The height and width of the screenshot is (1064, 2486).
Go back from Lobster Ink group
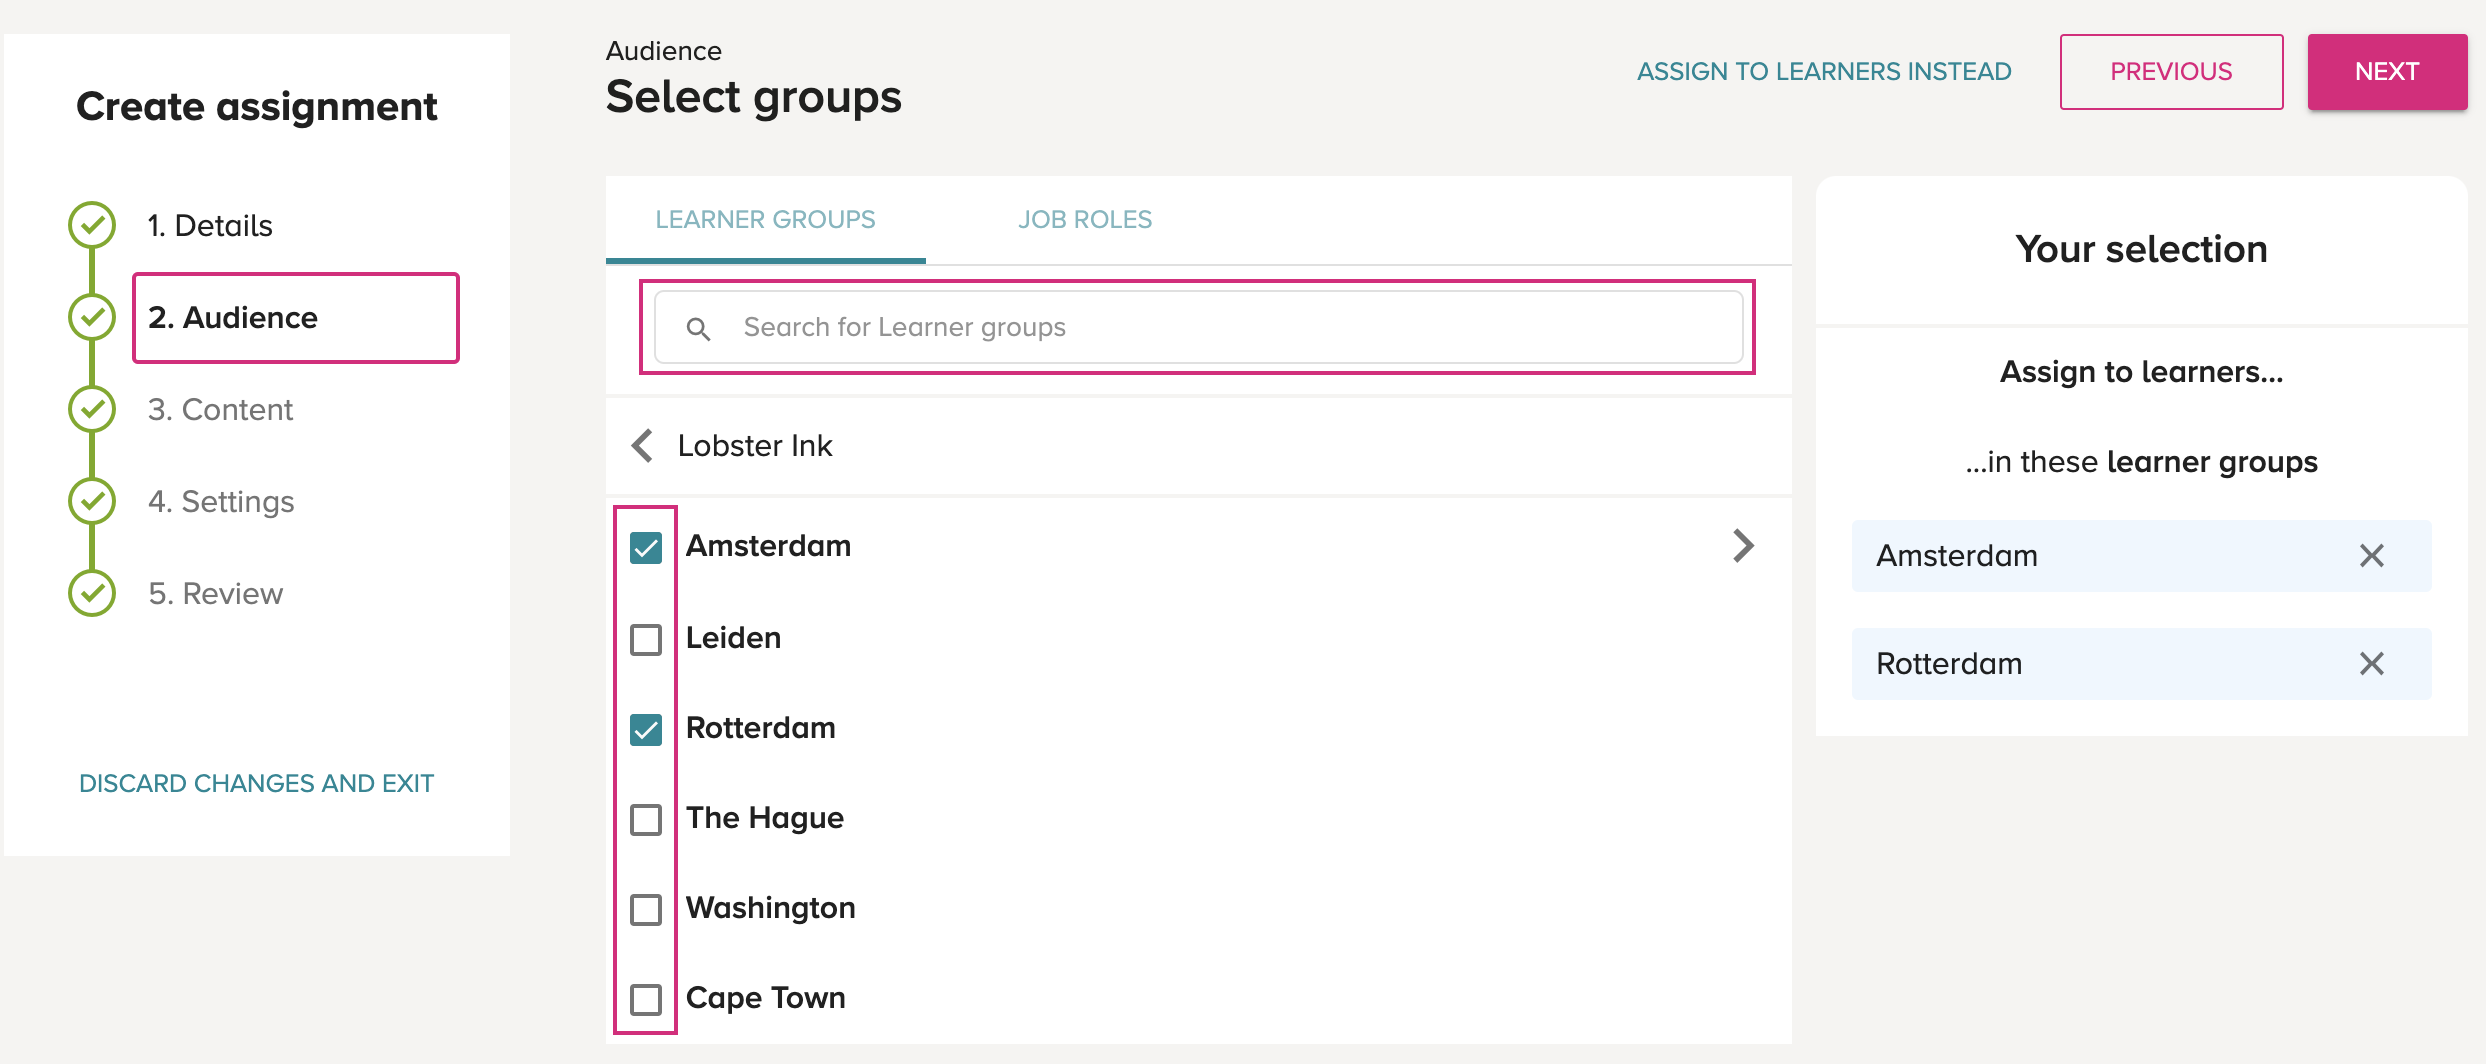coord(643,446)
